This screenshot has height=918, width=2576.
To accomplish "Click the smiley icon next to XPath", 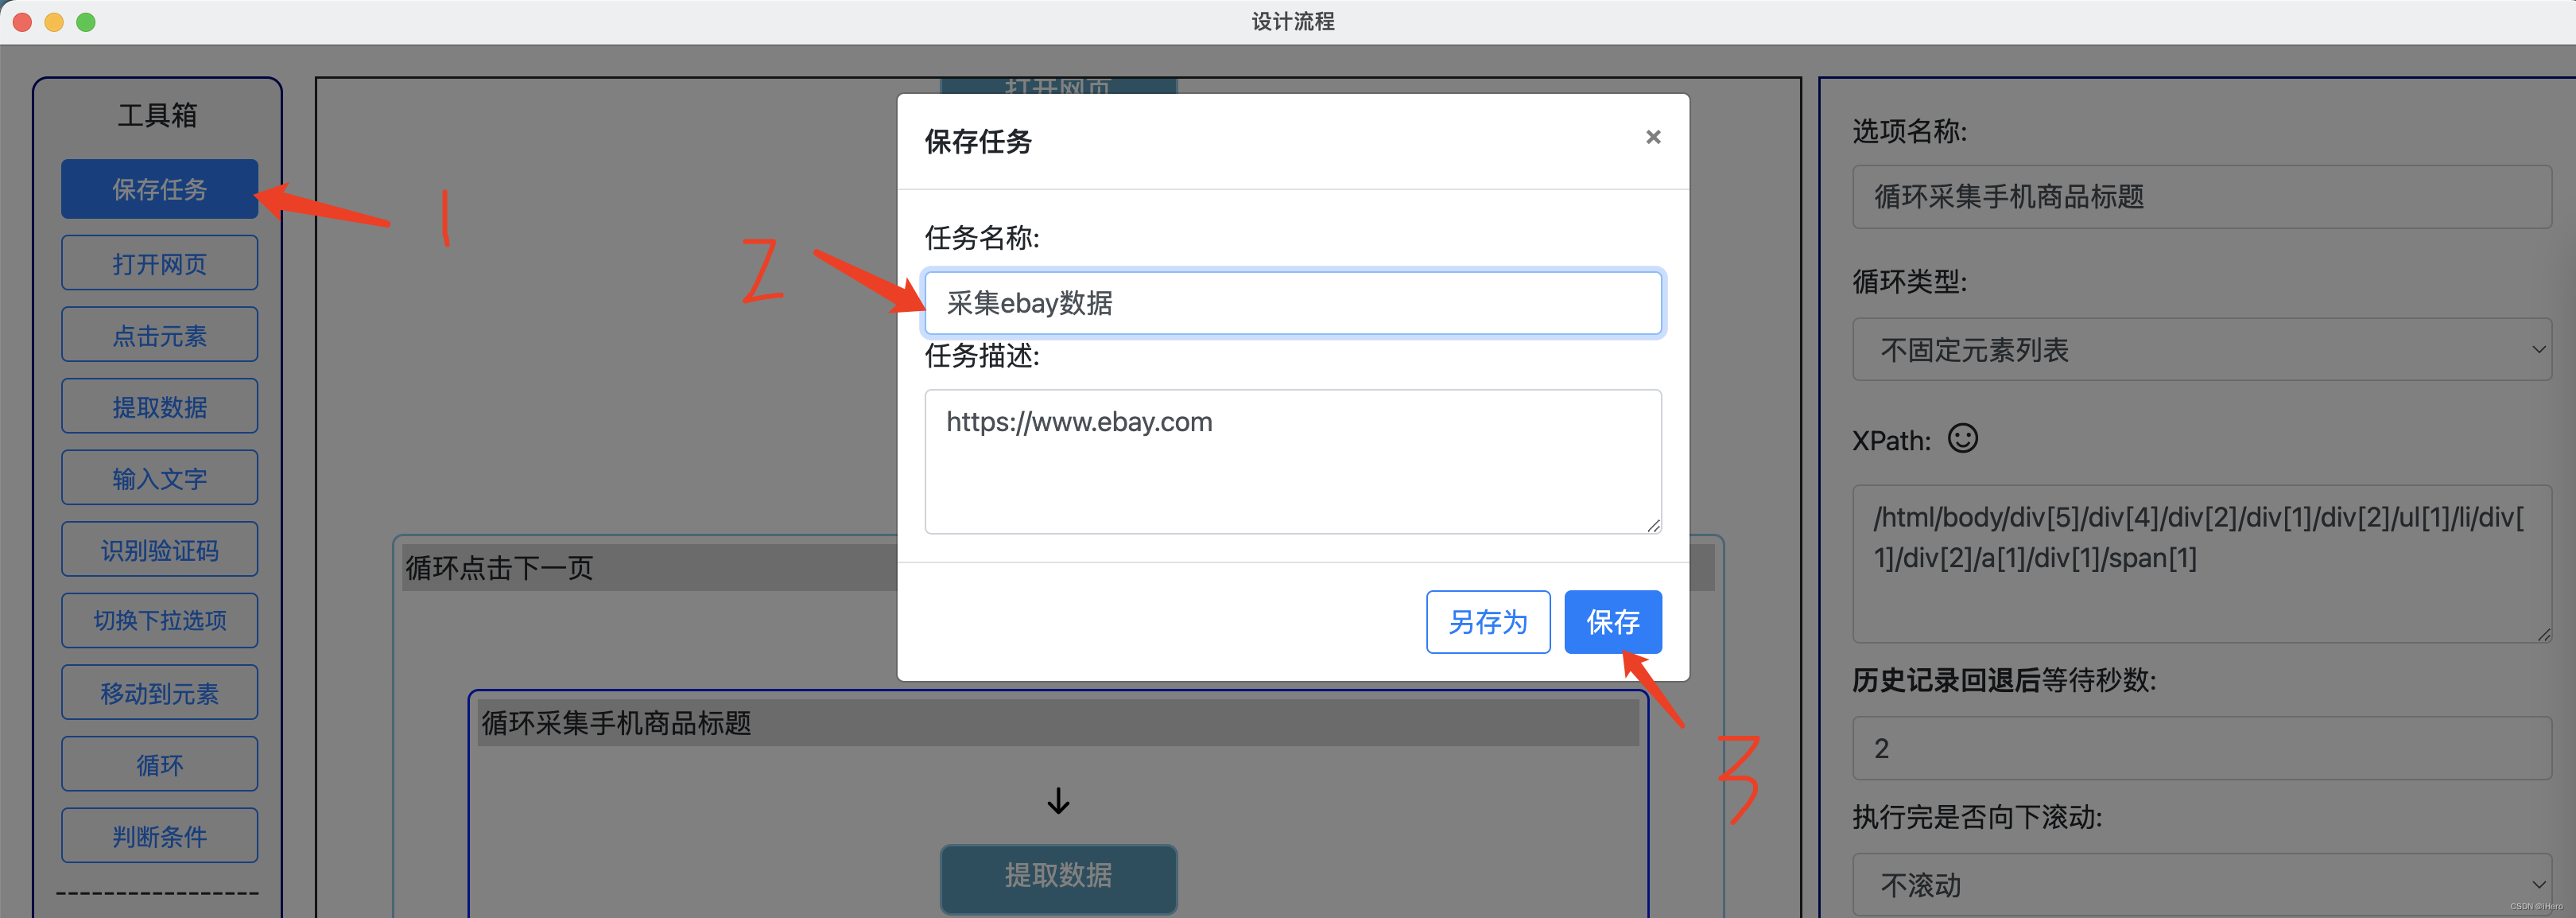I will tap(1963, 439).
